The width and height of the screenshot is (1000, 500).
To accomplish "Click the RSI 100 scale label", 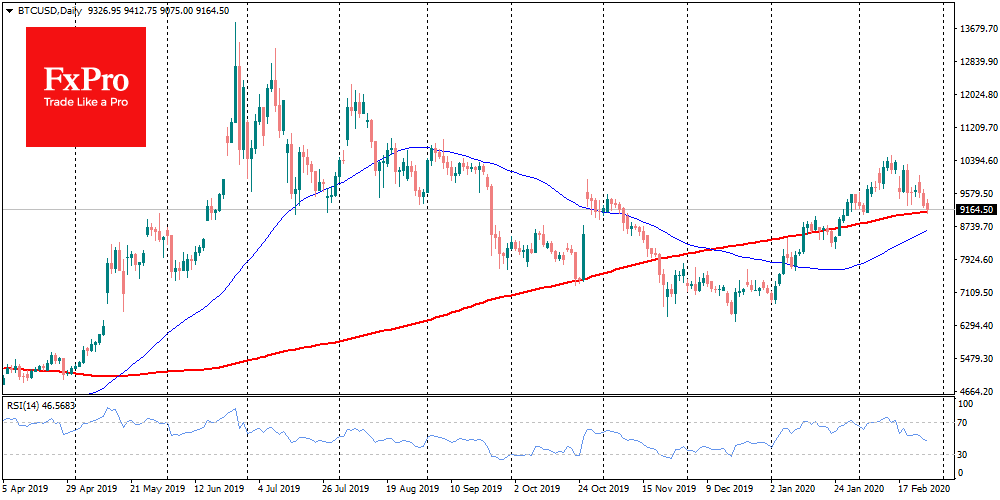I will [966, 404].
